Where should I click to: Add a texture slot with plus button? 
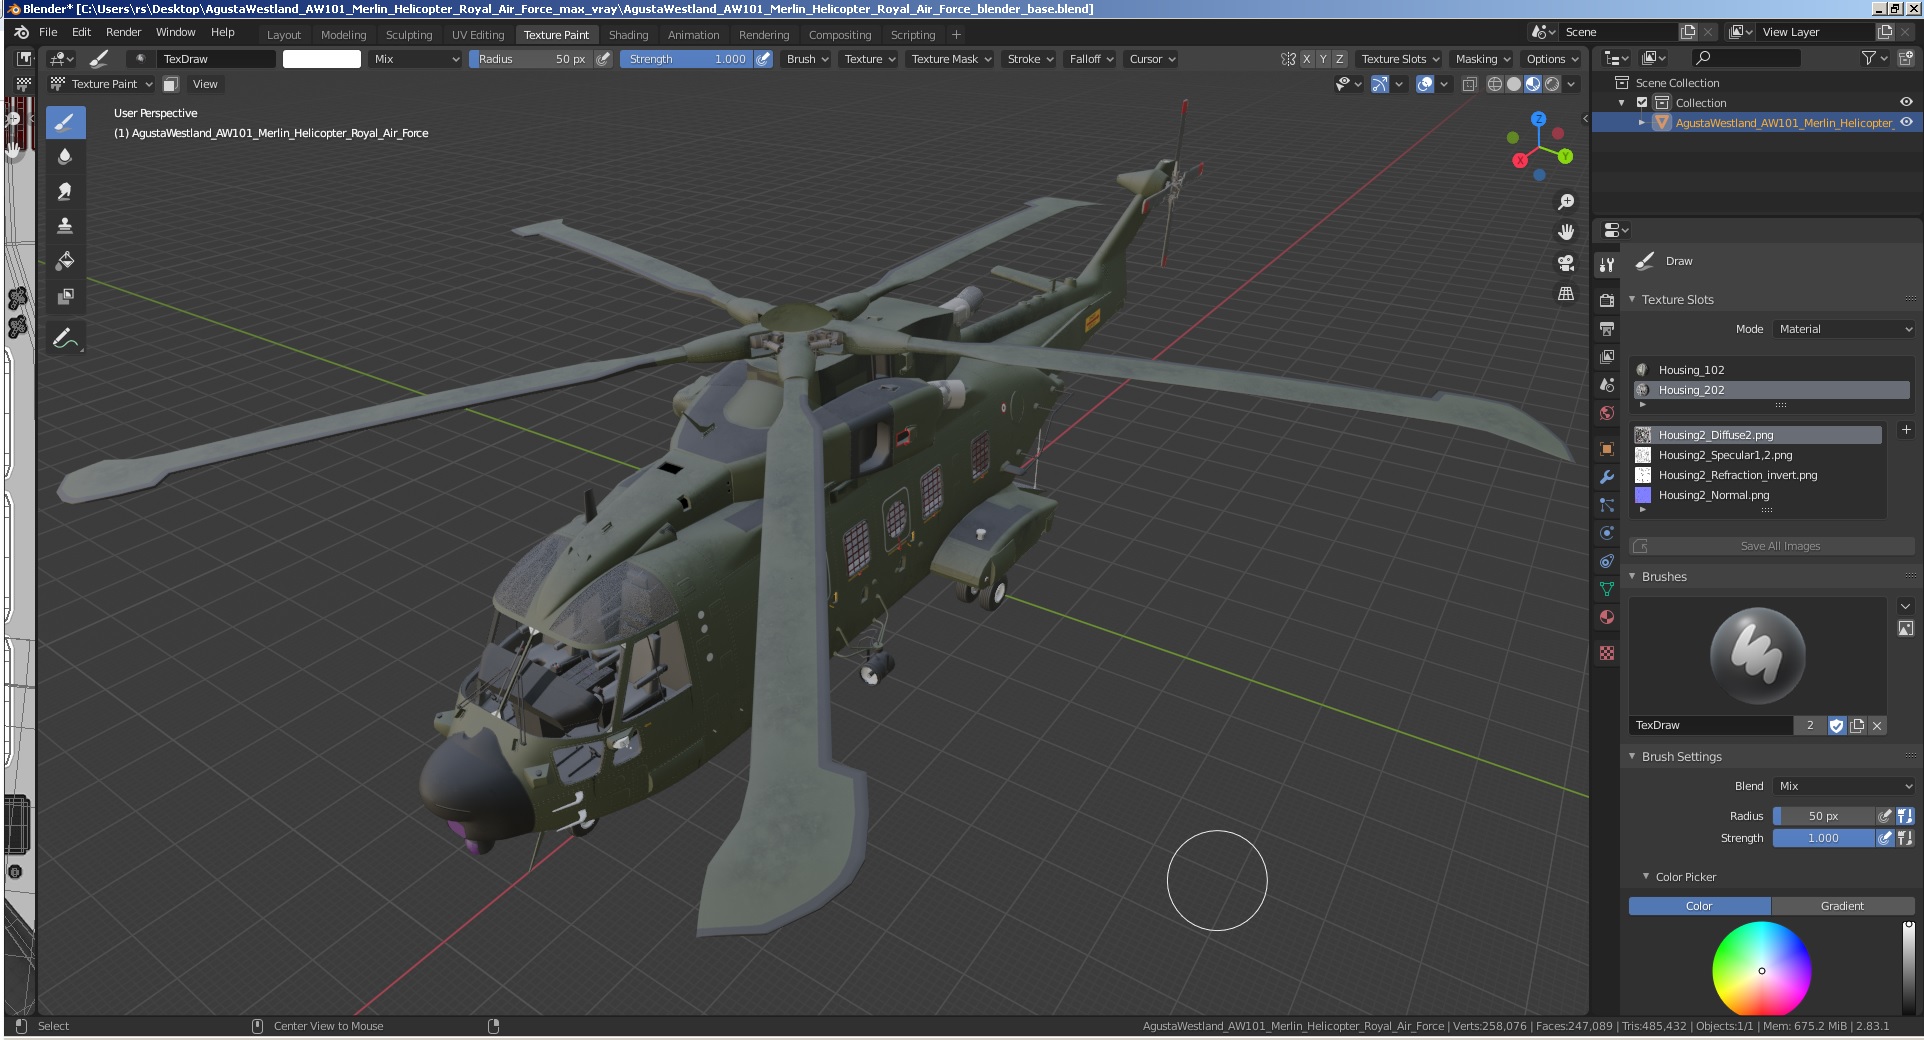[x=1906, y=430]
